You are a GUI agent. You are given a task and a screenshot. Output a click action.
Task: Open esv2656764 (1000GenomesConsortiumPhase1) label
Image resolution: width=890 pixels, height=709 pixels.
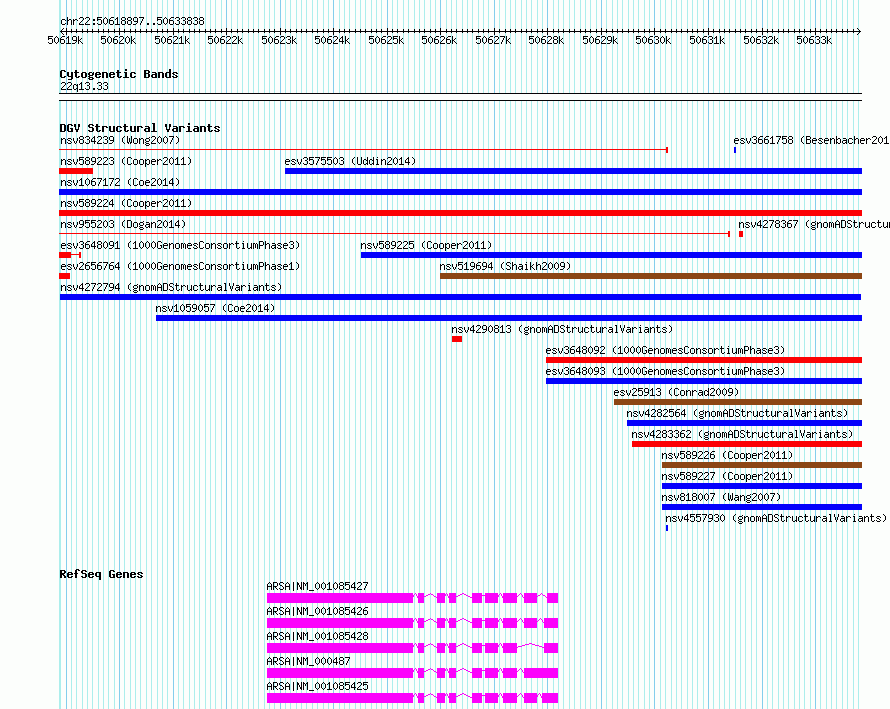coord(180,266)
